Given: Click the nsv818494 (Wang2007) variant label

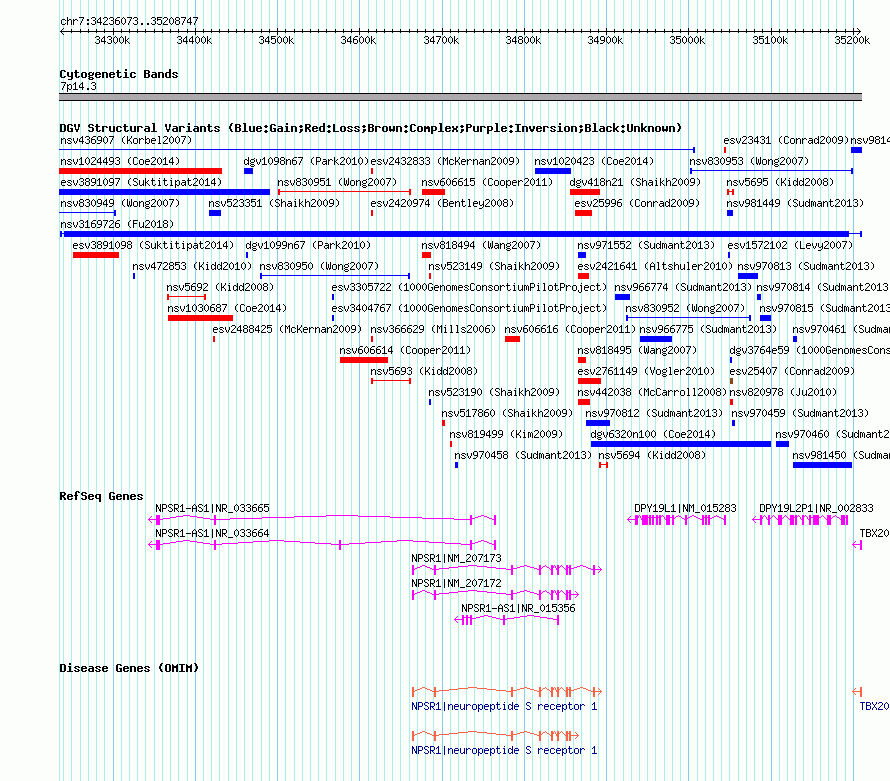Looking at the screenshot, I should click(481, 245).
